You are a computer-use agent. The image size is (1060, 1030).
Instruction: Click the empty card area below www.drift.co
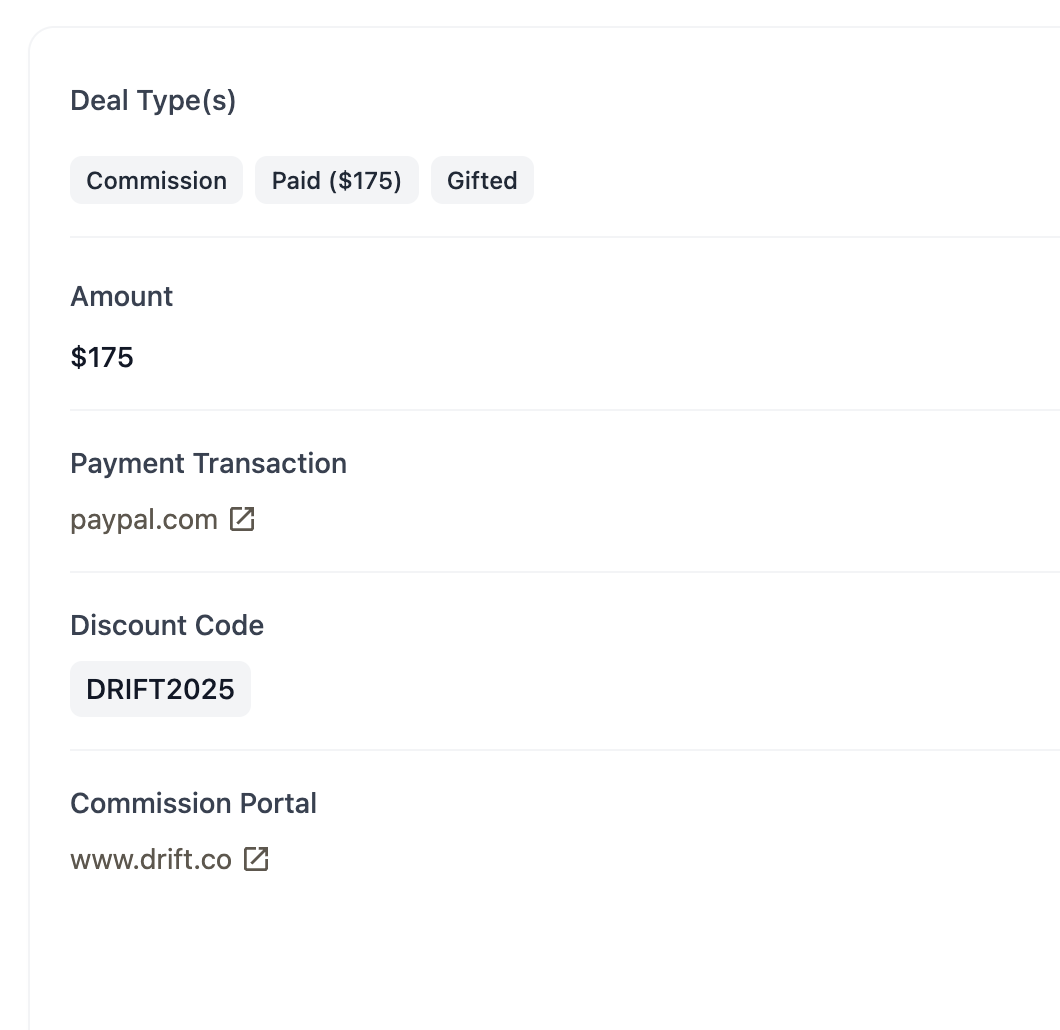pos(545,953)
